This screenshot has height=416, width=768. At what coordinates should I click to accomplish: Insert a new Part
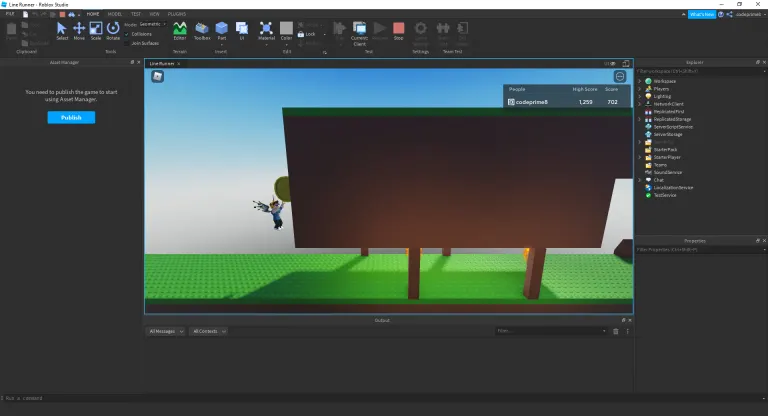tap(222, 30)
